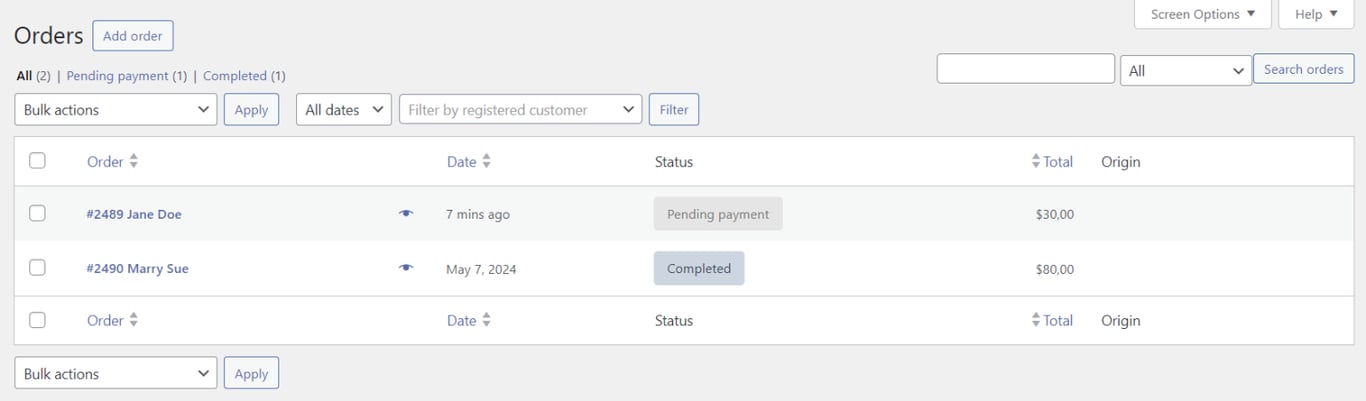Check the select-all checkbox in header
The height and width of the screenshot is (401, 1366).
click(x=37, y=160)
